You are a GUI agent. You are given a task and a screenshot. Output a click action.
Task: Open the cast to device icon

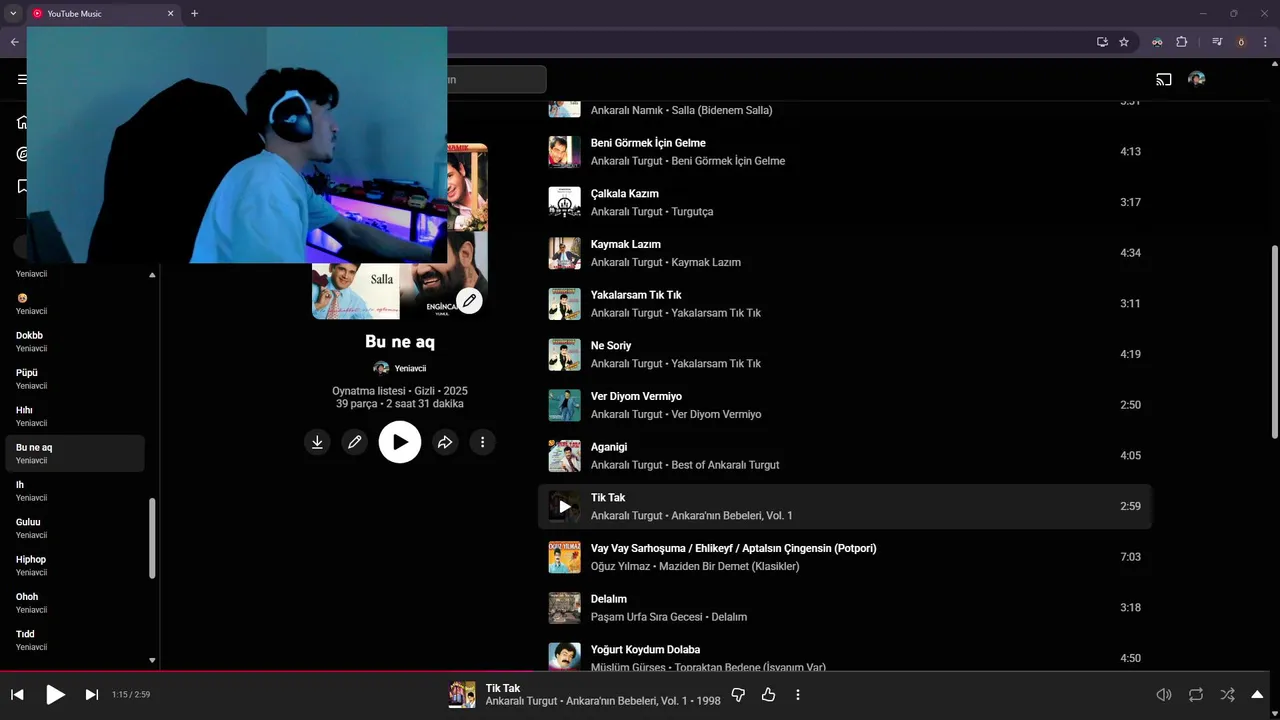point(1164,79)
